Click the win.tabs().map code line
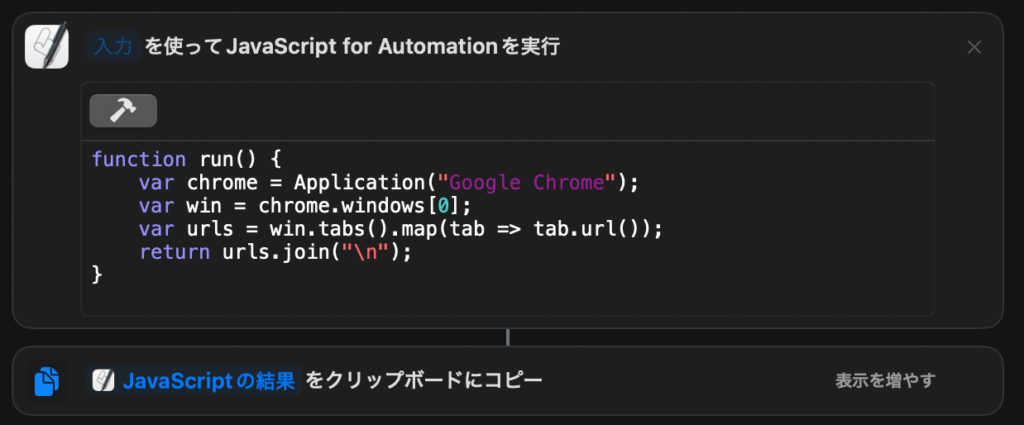Viewport: 1024px width, 425px height. pyautogui.click(x=400, y=229)
